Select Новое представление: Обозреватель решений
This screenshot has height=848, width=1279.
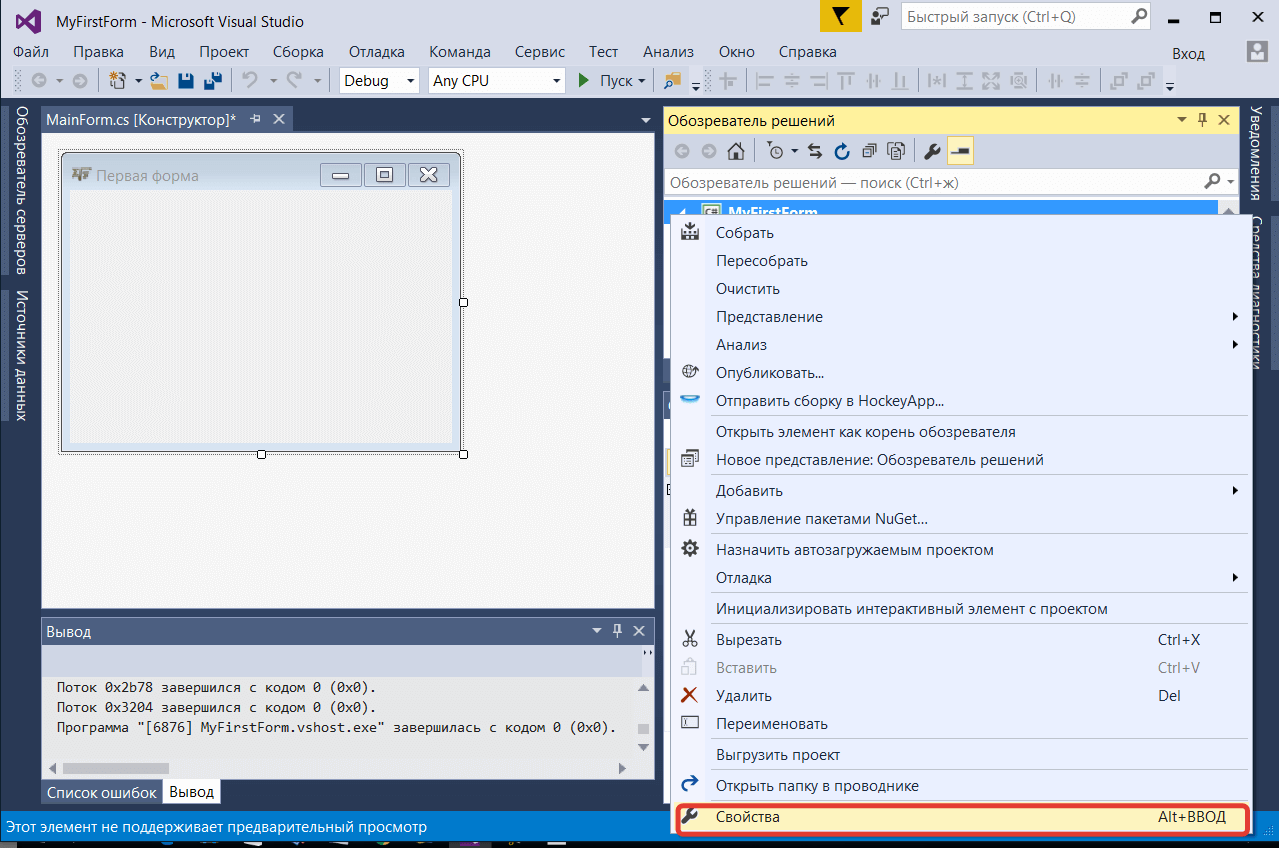pyautogui.click(x=960, y=460)
